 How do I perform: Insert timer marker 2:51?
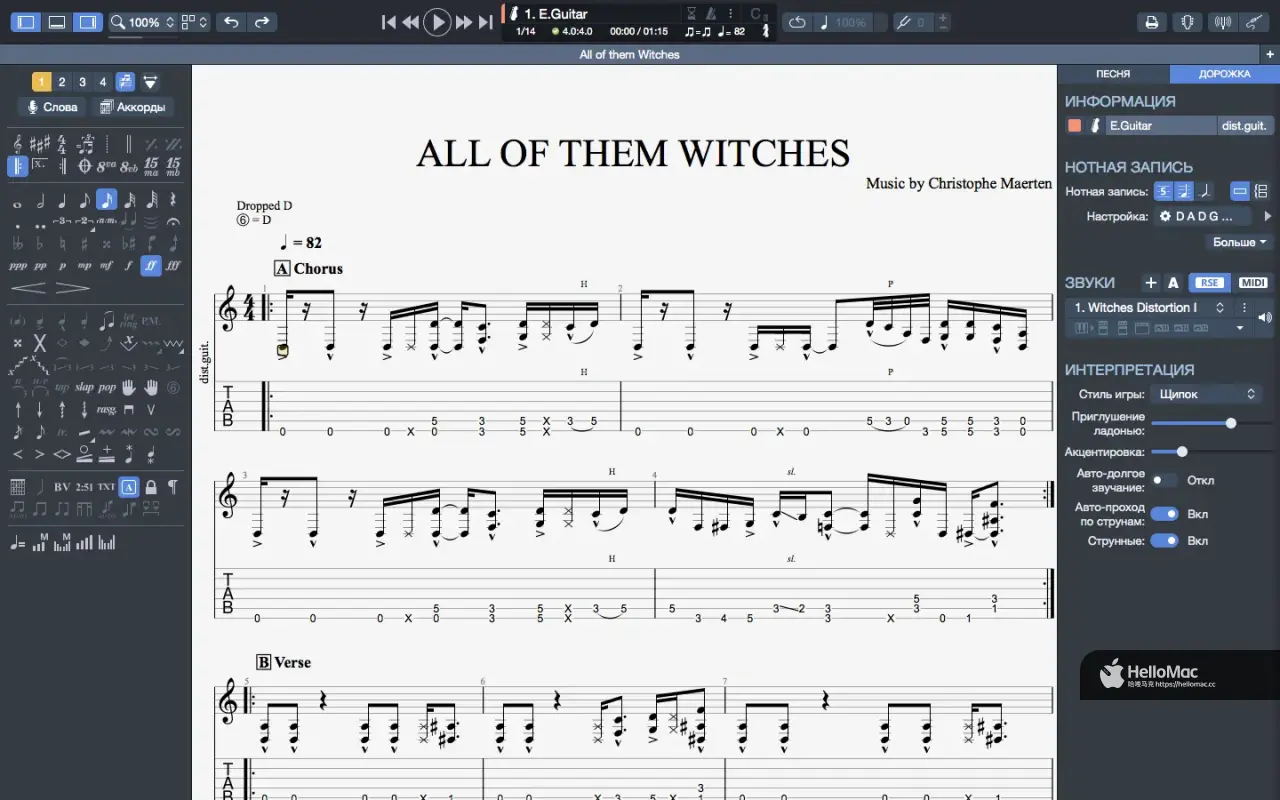[84, 487]
